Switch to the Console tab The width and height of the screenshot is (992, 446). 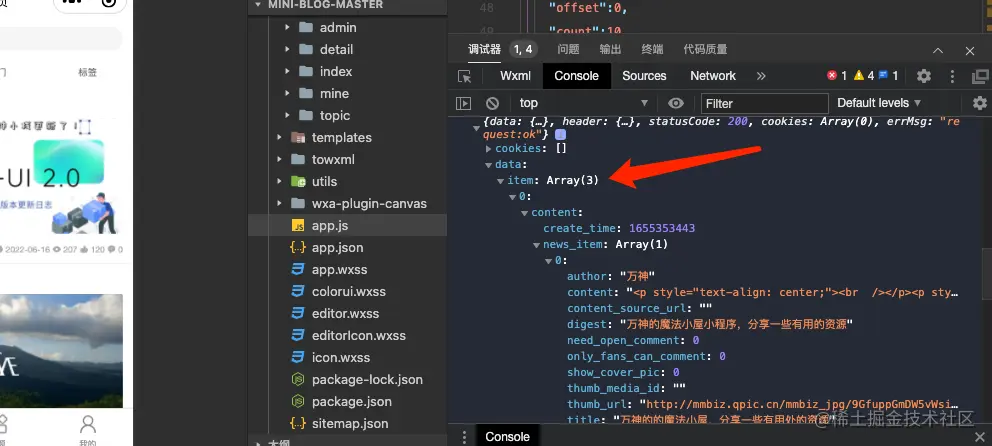tap(576, 76)
